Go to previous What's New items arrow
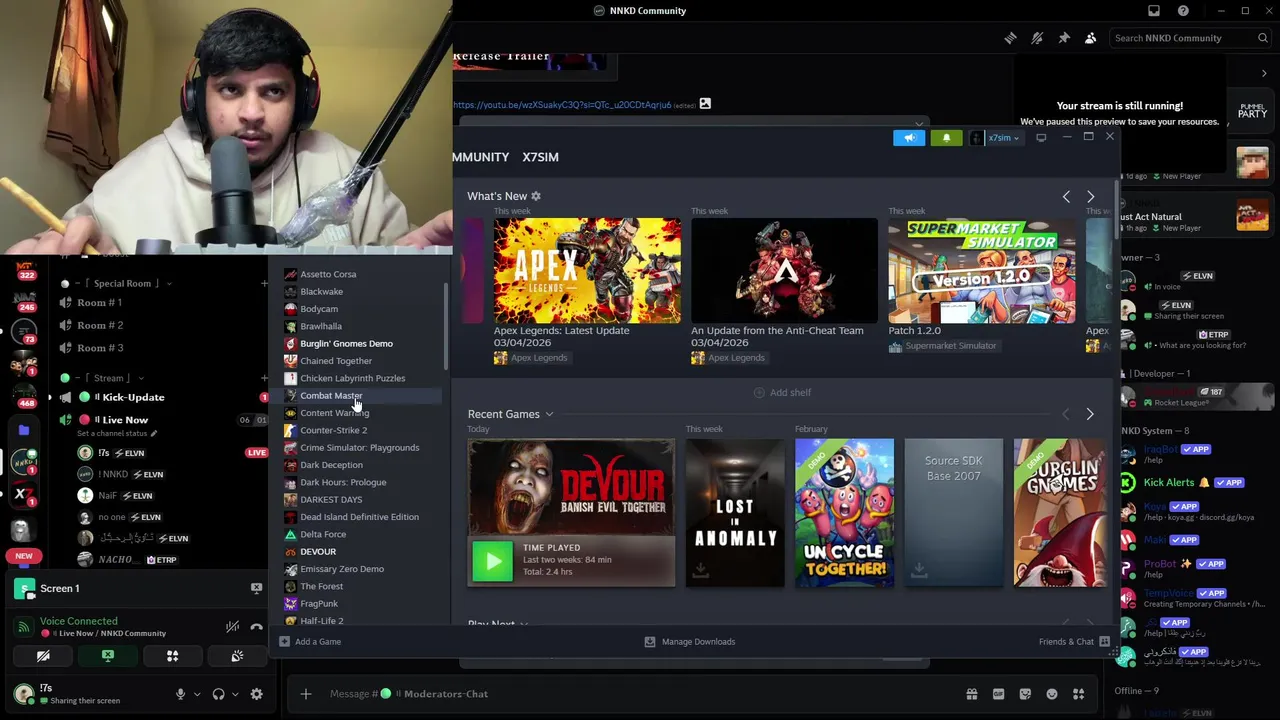The width and height of the screenshot is (1280, 720). coord(1066,197)
